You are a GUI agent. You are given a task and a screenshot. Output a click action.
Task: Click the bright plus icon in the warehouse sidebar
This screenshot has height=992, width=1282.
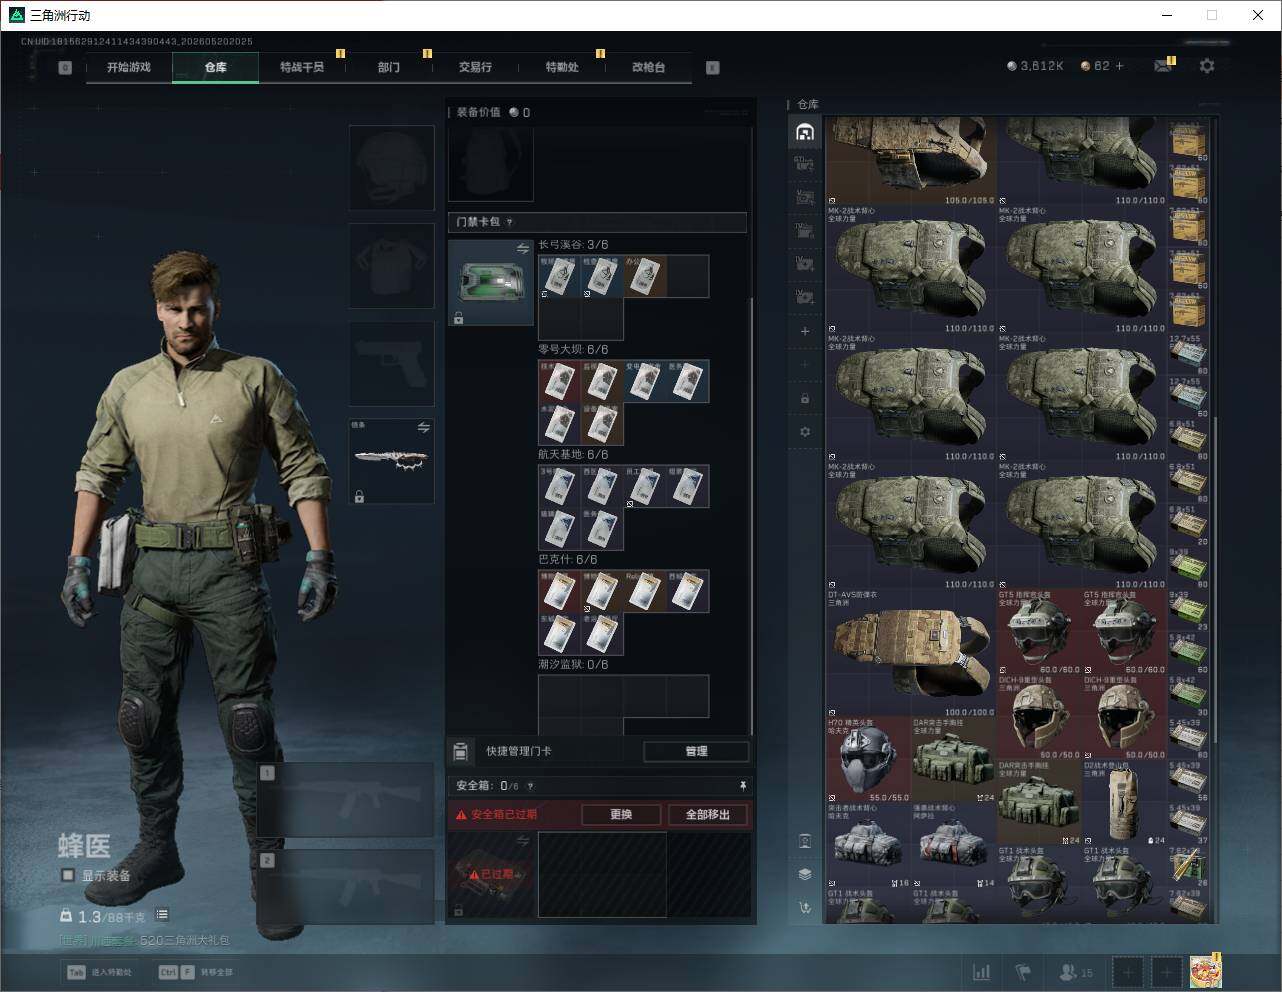tap(805, 331)
